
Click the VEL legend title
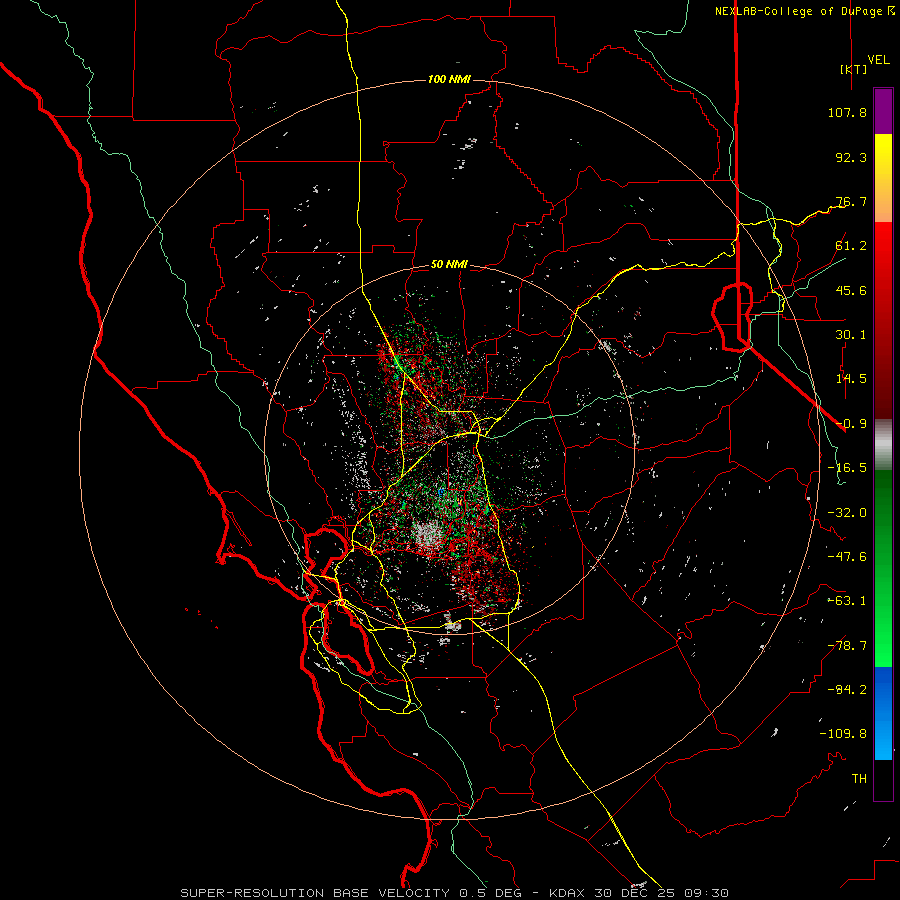[878, 60]
